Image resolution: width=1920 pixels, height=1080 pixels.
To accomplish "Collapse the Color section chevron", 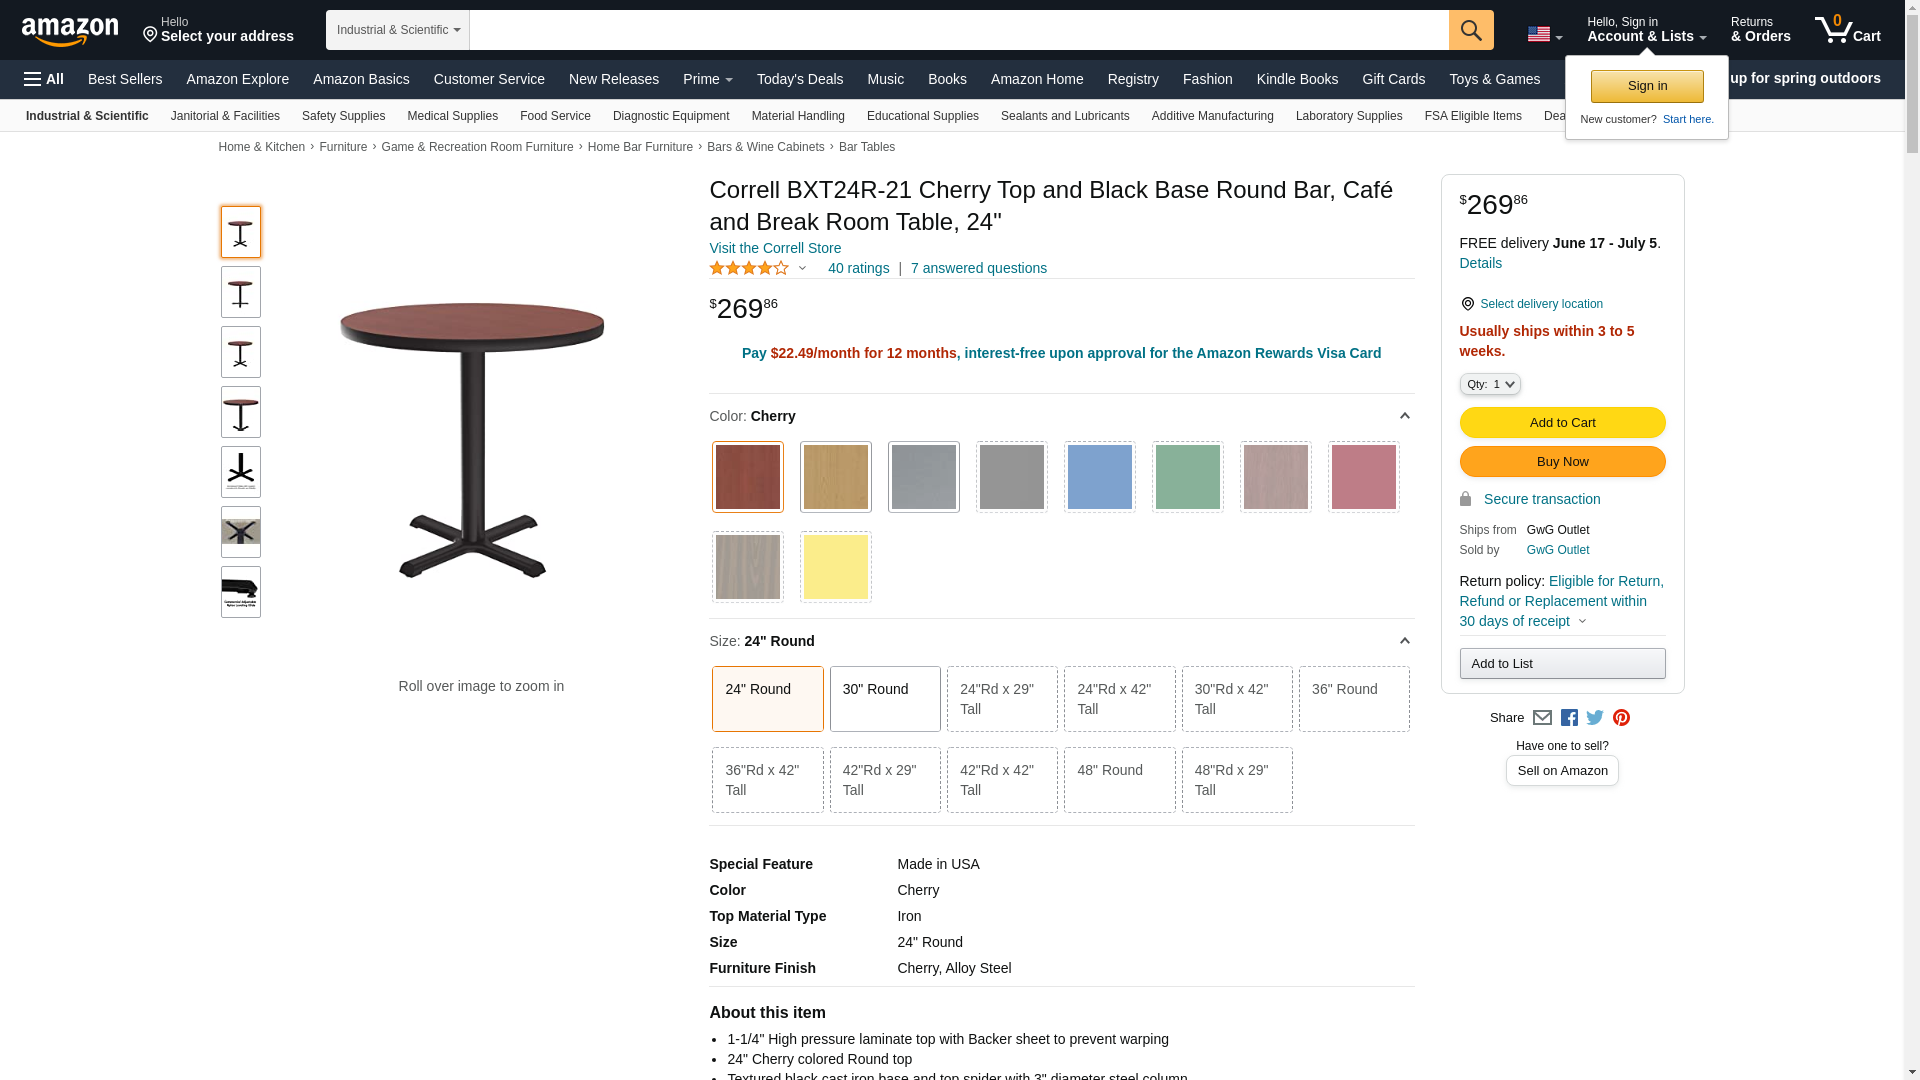I will coord(1404,416).
